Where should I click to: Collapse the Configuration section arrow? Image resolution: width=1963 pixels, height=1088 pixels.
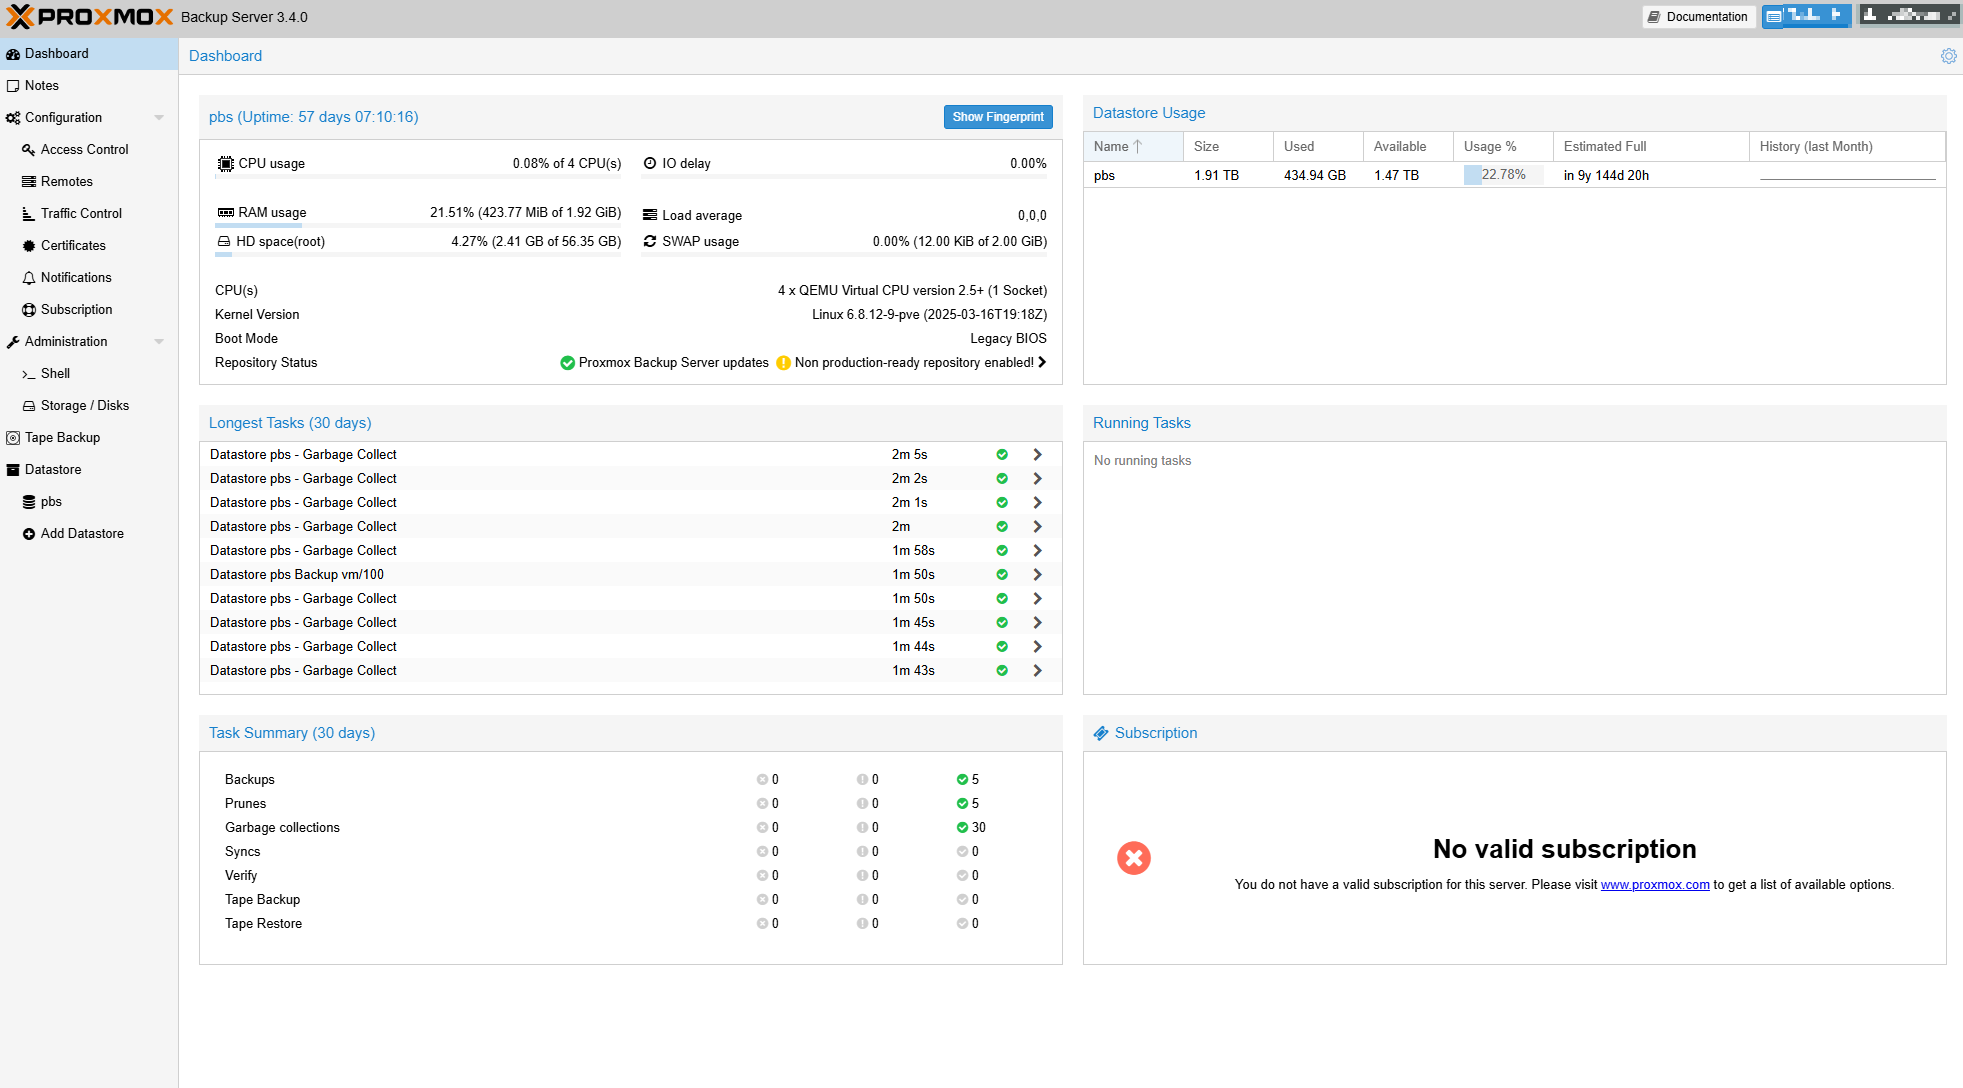tap(159, 118)
